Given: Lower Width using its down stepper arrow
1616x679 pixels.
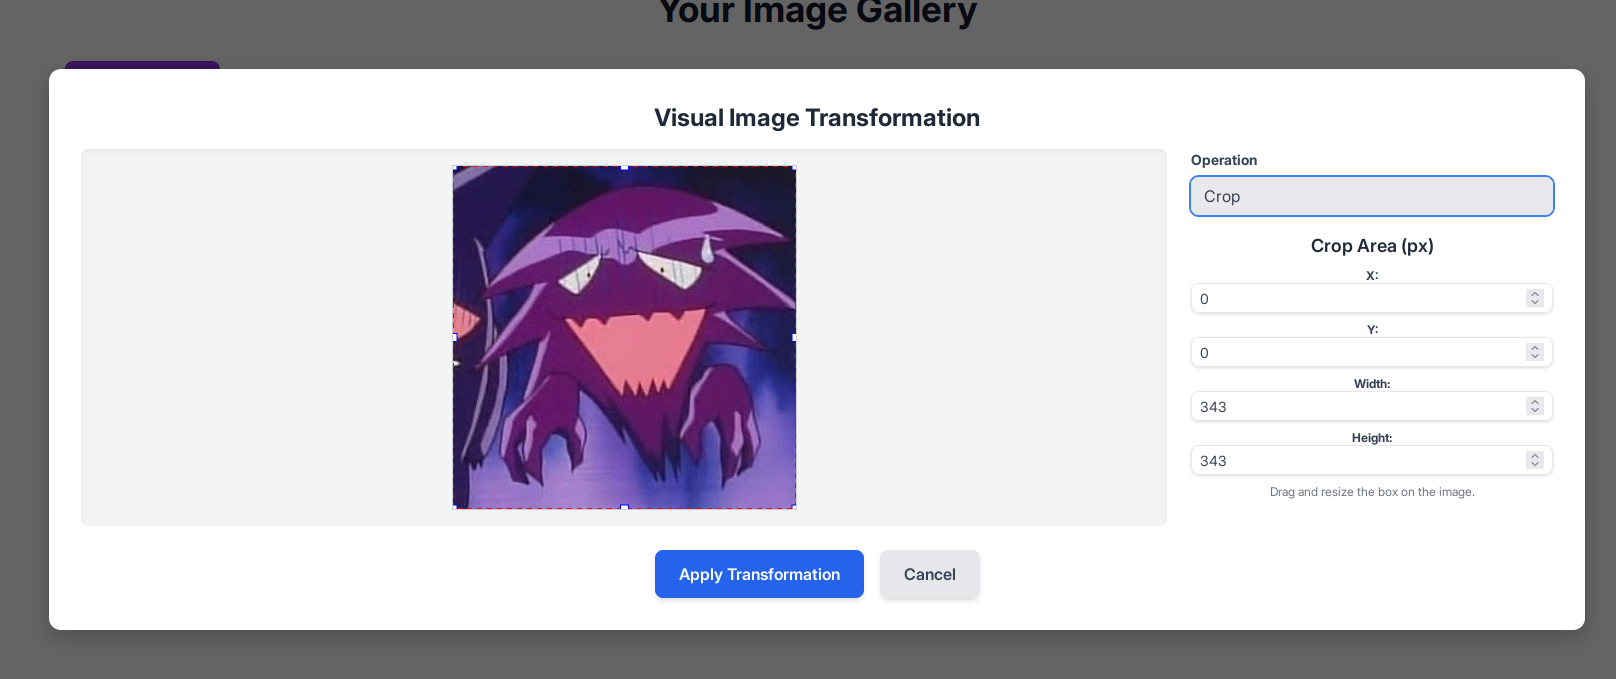Looking at the screenshot, I should pos(1535,411).
